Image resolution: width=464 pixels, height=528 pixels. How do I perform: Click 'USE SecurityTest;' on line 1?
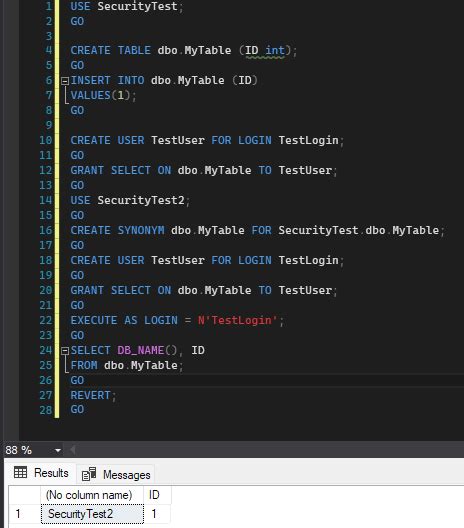click(x=127, y=7)
